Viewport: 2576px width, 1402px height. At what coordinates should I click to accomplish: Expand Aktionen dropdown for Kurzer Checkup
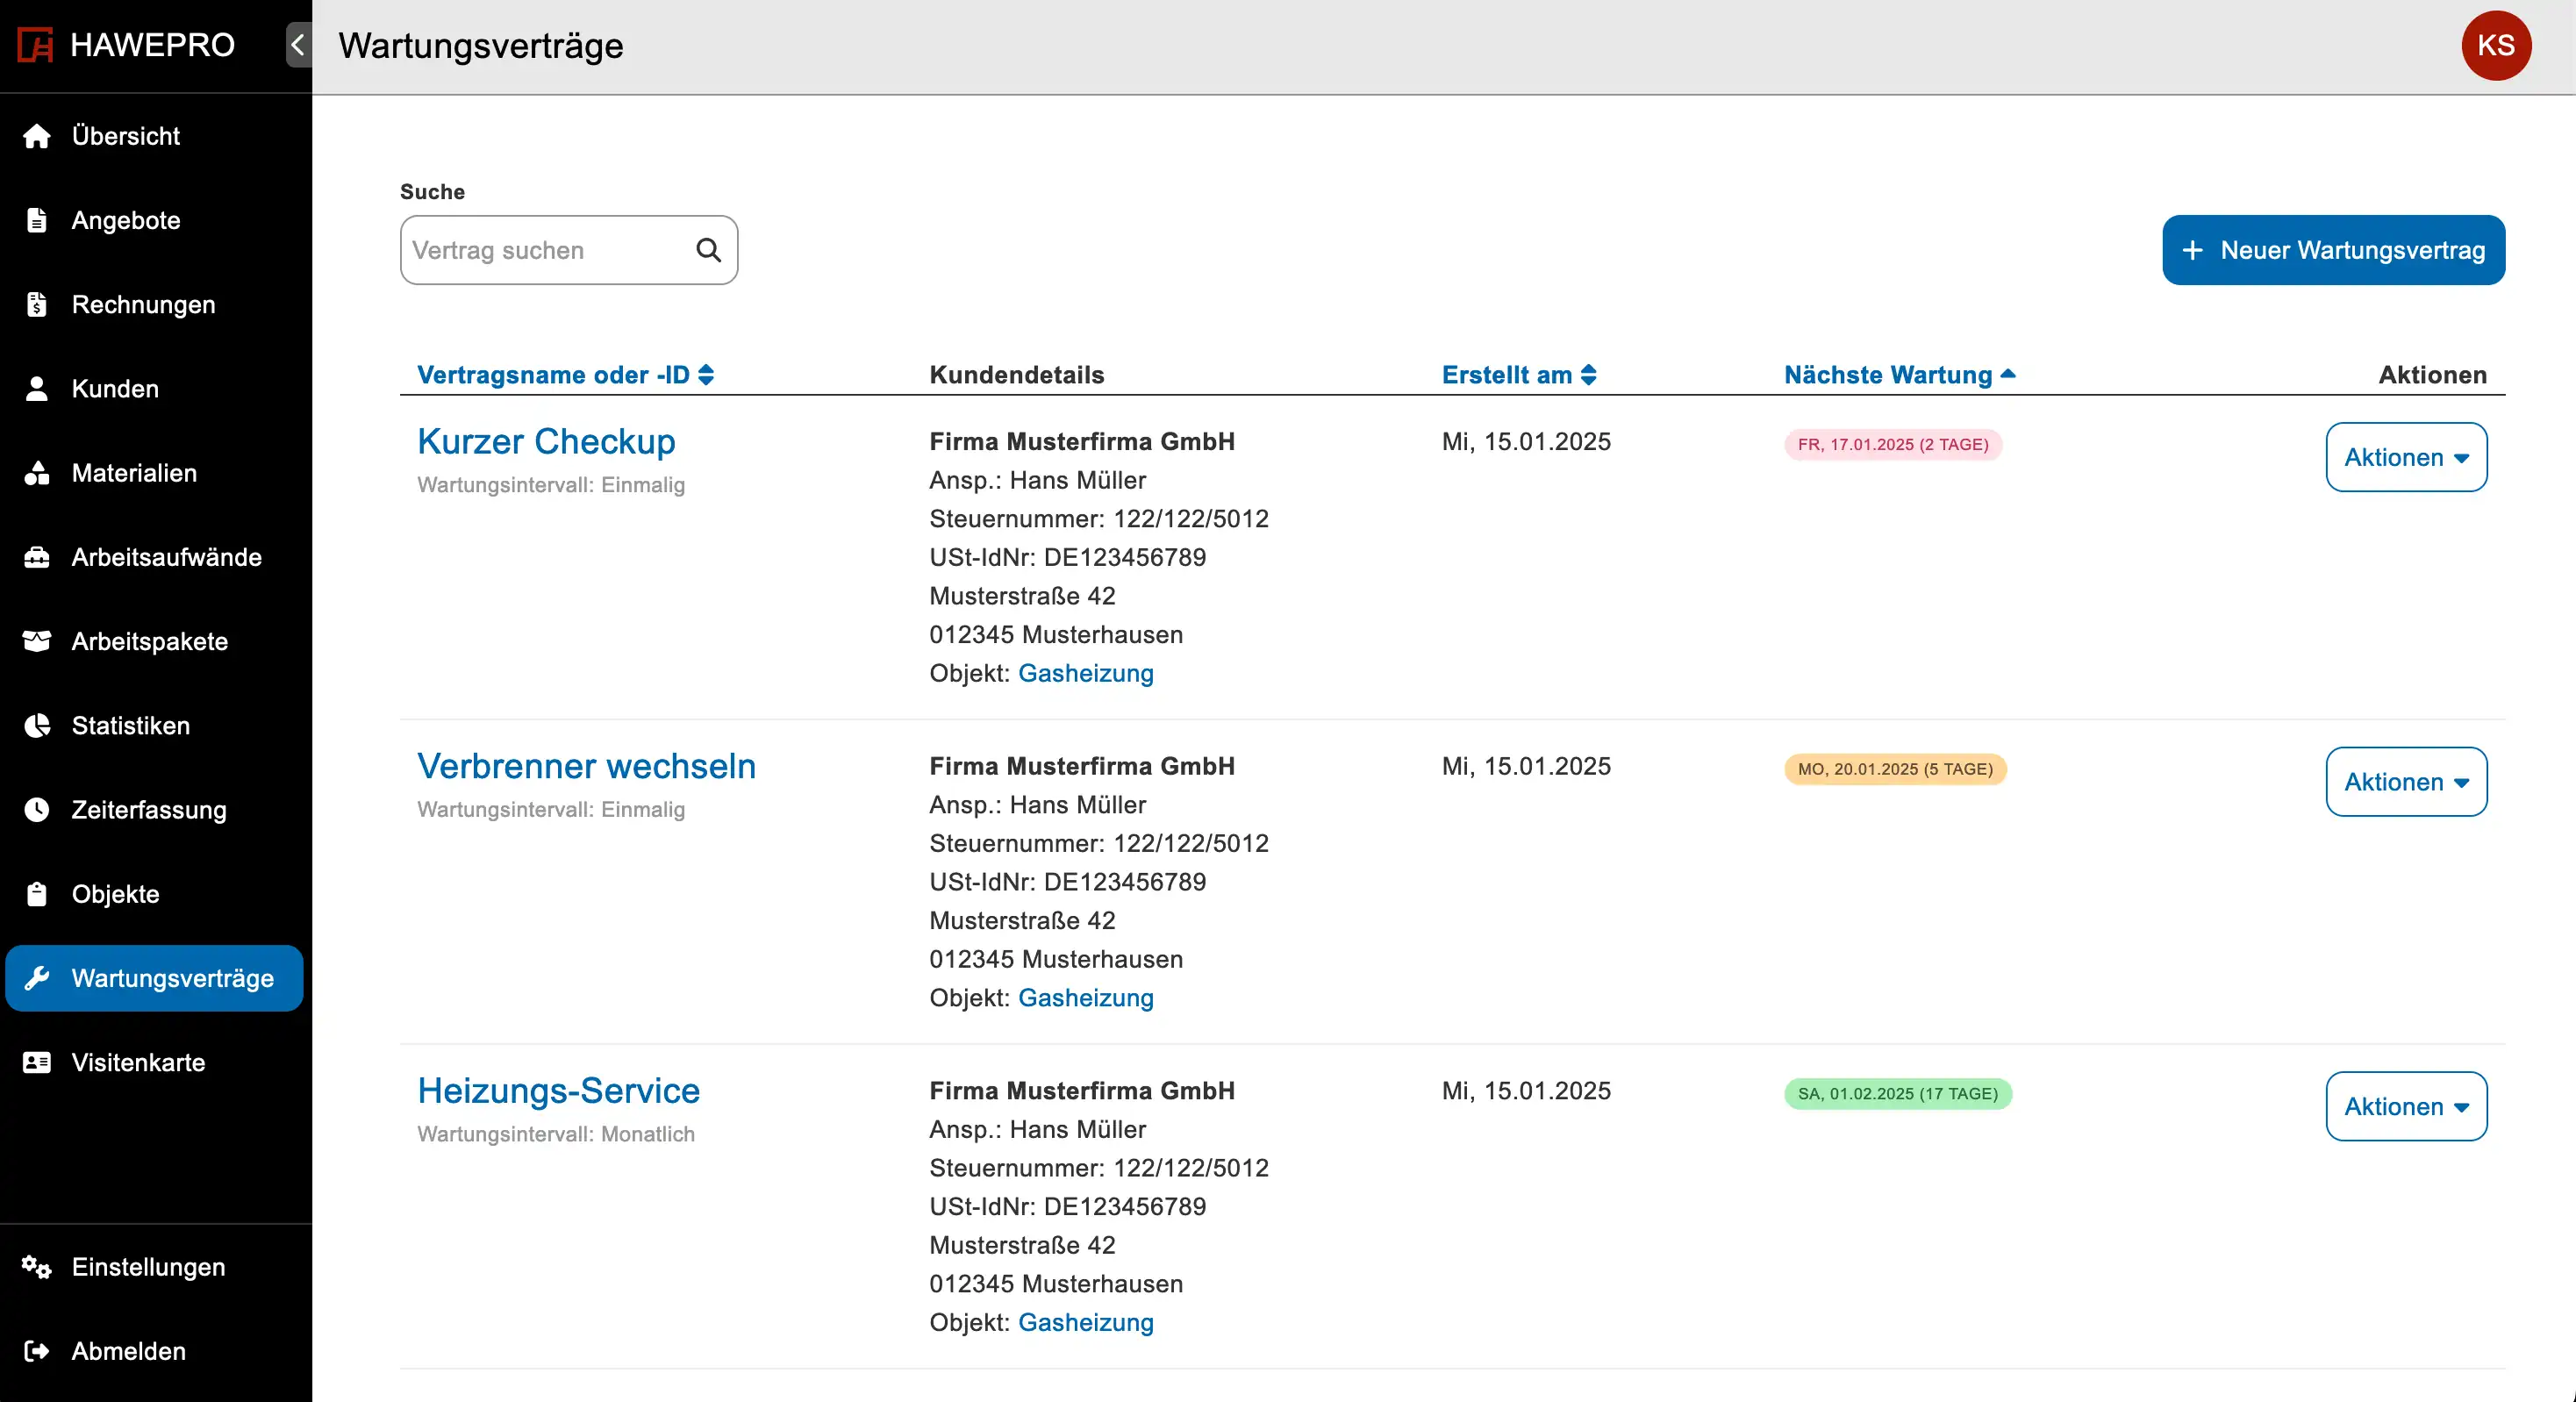(x=2405, y=458)
